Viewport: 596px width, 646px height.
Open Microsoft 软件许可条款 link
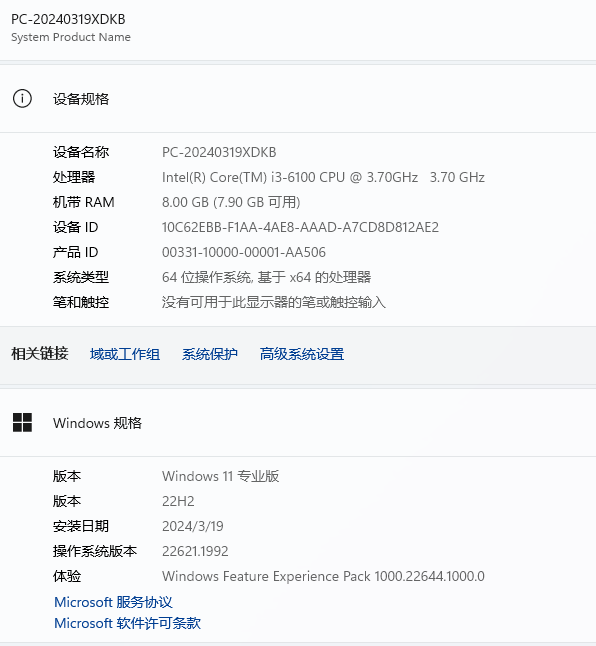coord(127,623)
